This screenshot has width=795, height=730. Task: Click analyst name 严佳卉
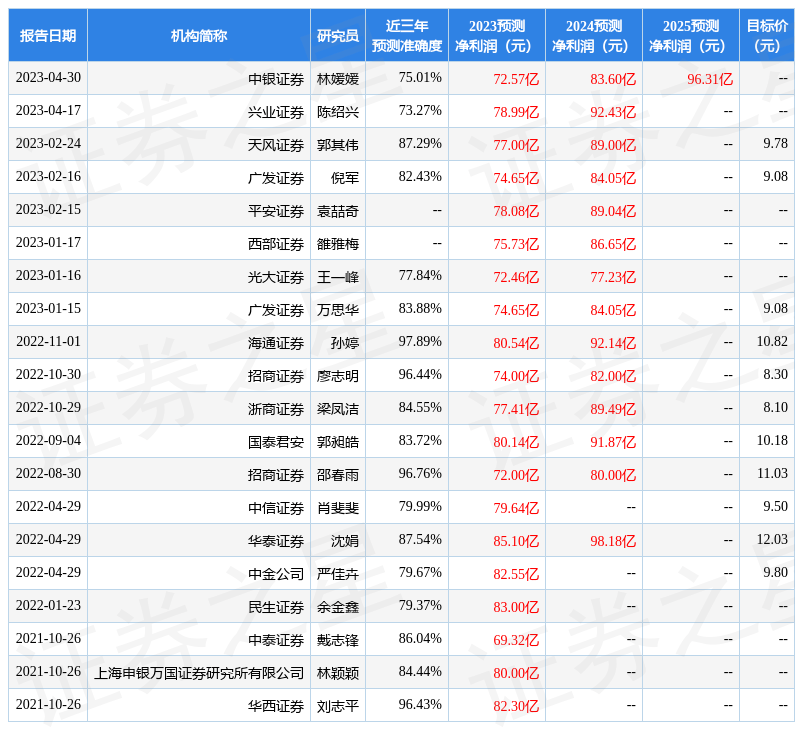point(338,573)
